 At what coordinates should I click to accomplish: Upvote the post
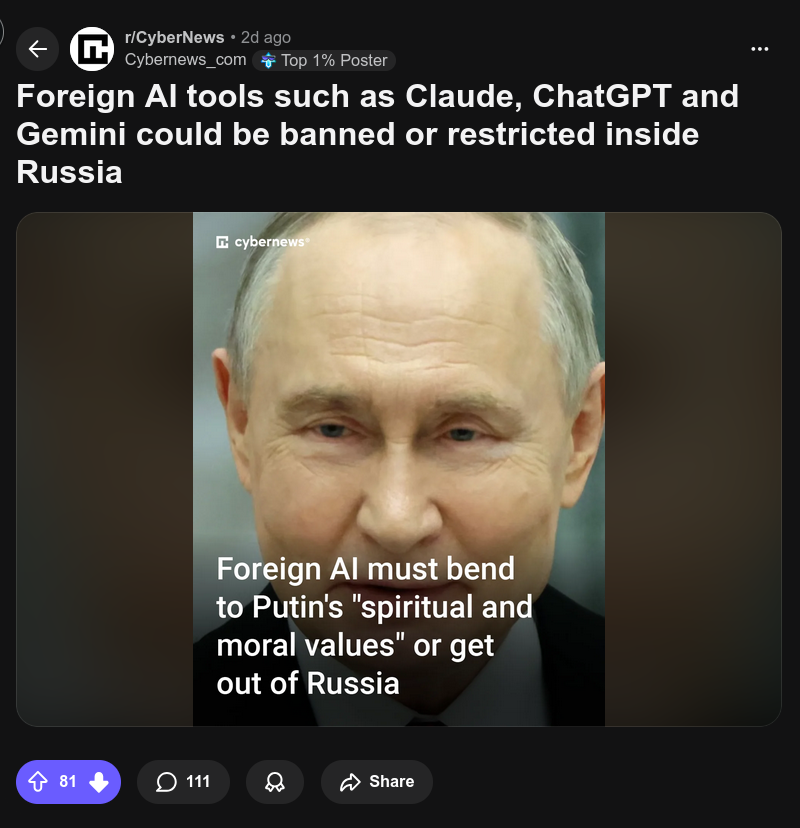(x=37, y=782)
